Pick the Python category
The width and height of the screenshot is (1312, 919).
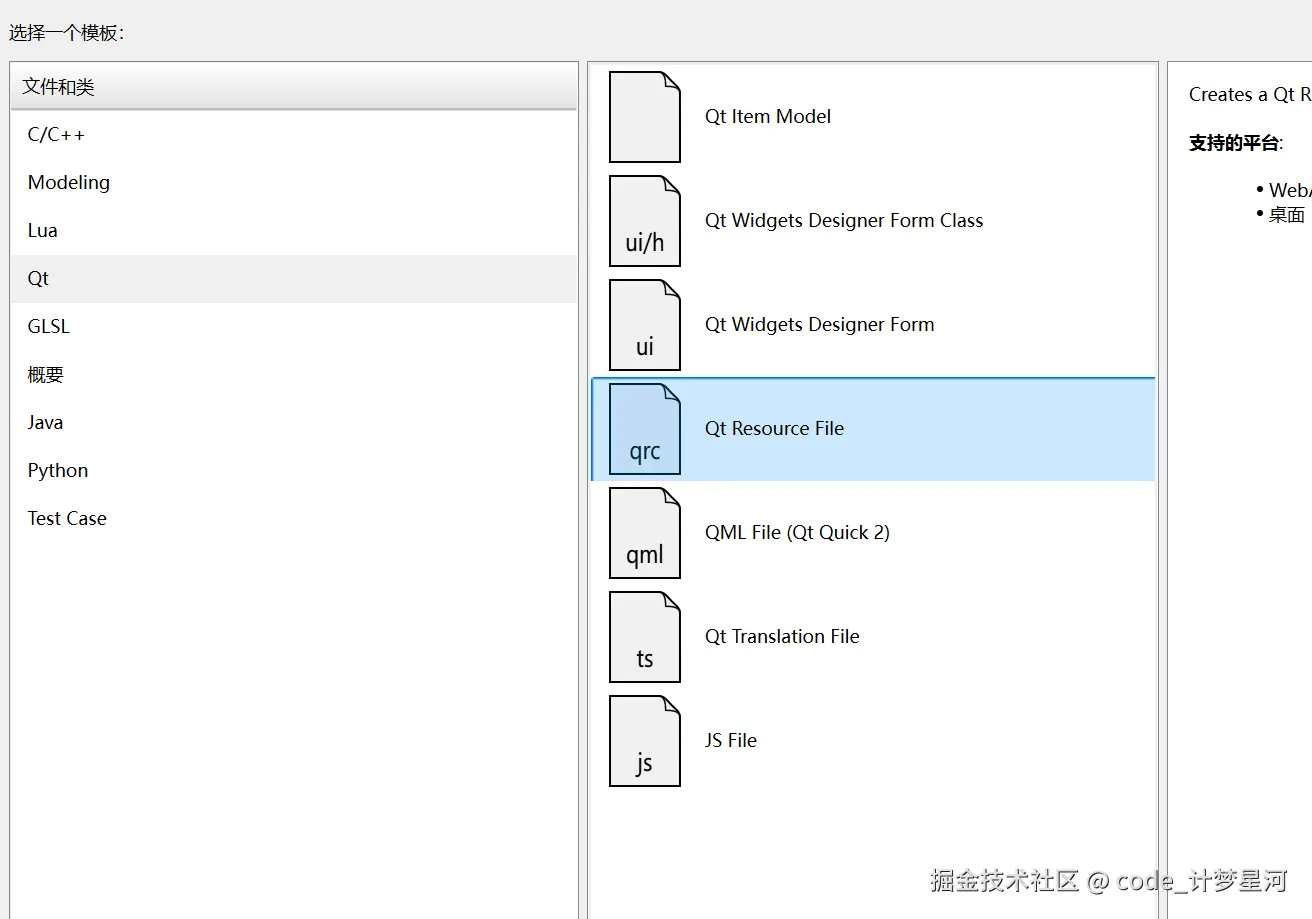point(294,471)
